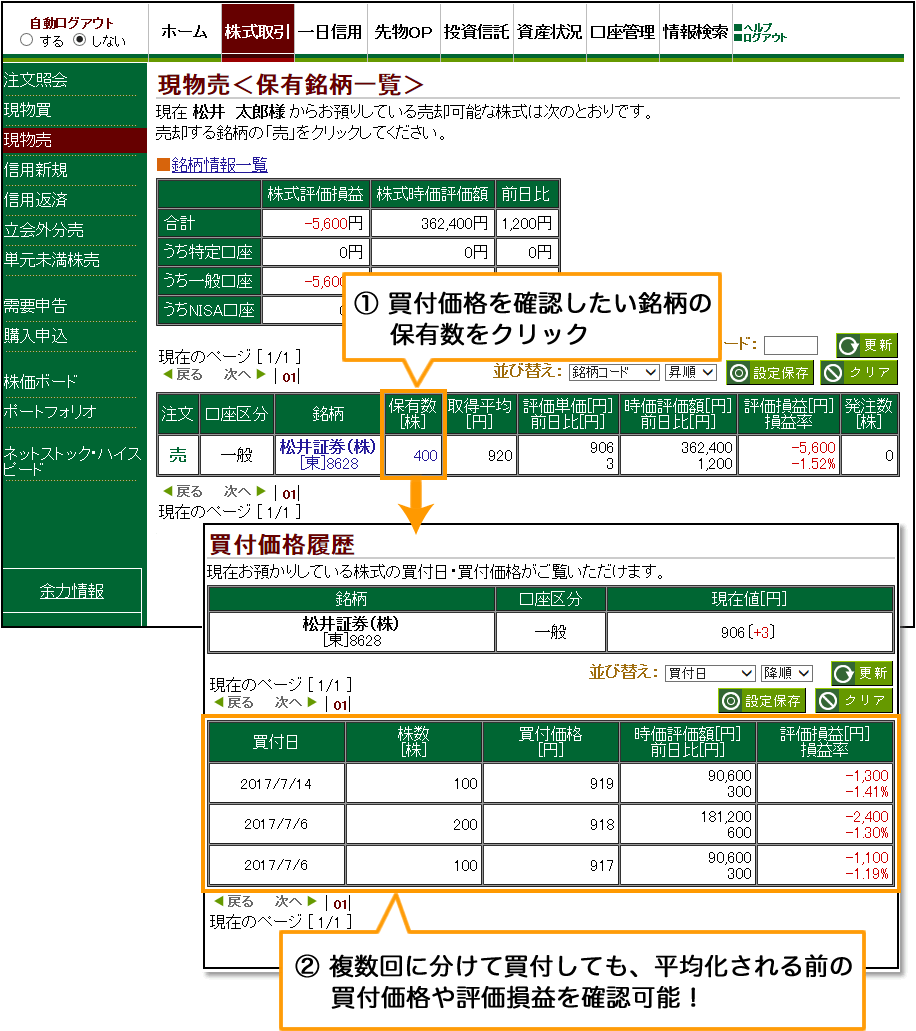Click the stock code input field
The width and height of the screenshot is (916, 1031).
(790, 345)
